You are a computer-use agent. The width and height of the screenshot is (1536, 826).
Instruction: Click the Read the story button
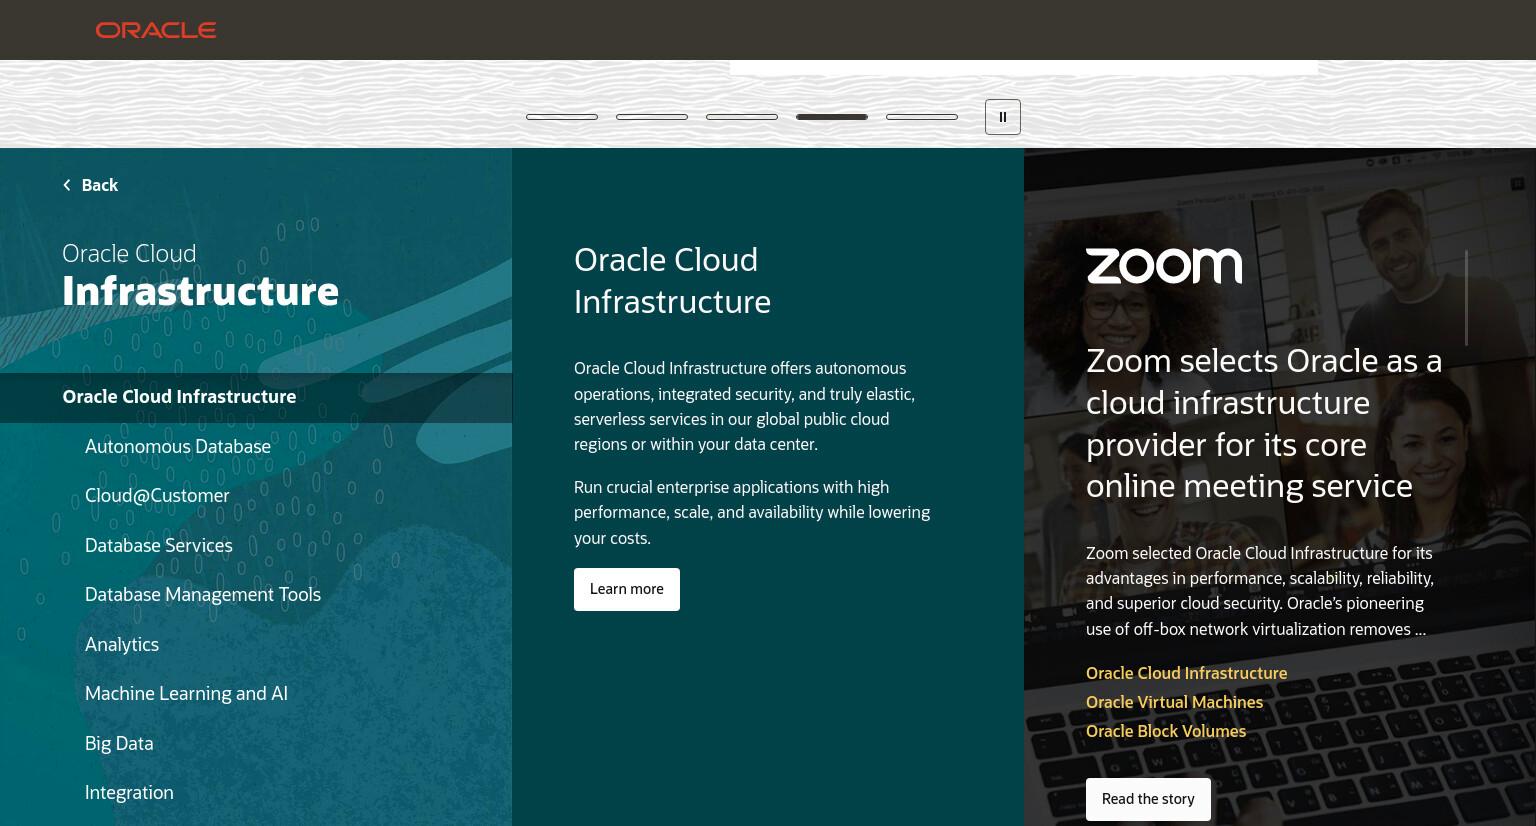(1148, 799)
